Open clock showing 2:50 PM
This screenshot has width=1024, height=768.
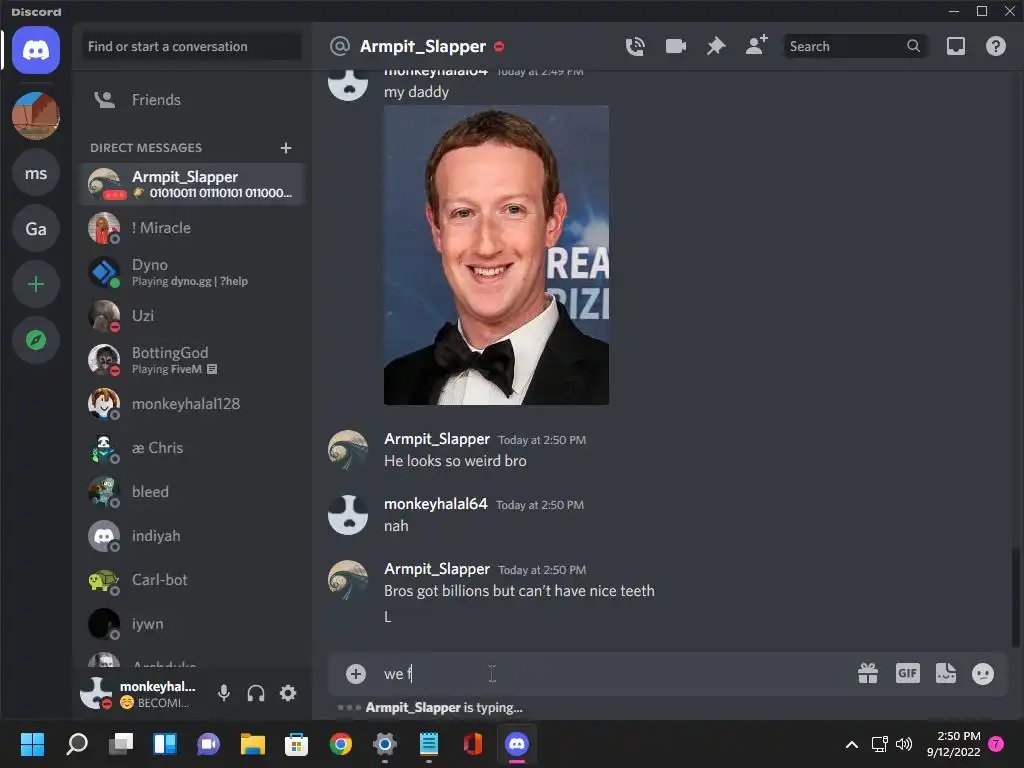[953, 744]
